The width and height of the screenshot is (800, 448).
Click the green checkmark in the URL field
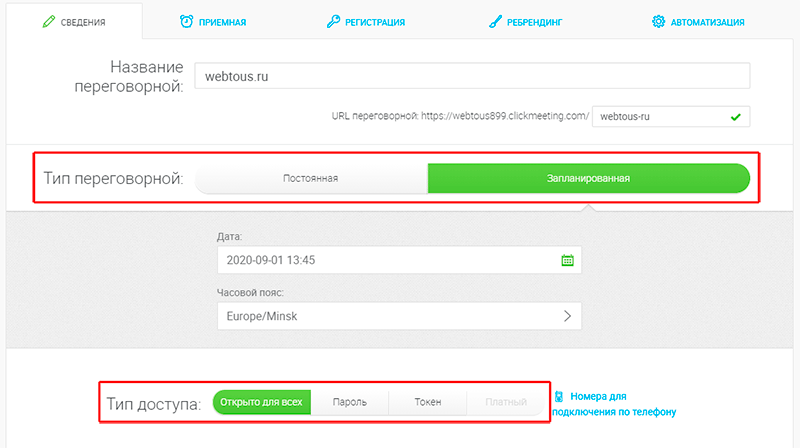(735, 117)
